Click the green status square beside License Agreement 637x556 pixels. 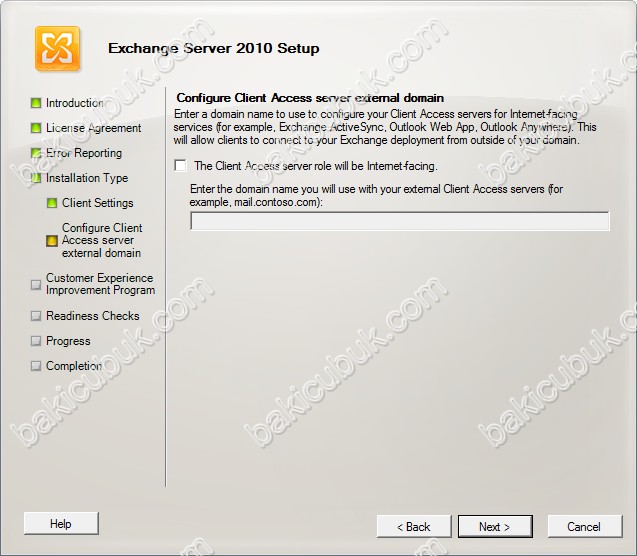pyautogui.click(x=36, y=128)
